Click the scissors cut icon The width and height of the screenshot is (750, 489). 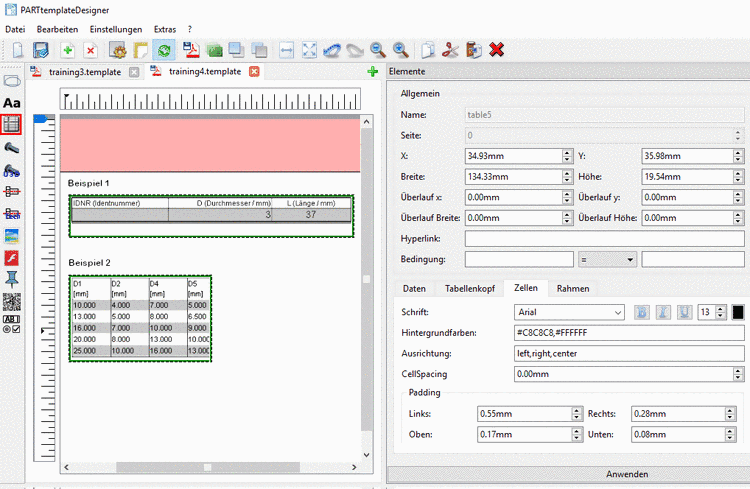(450, 49)
